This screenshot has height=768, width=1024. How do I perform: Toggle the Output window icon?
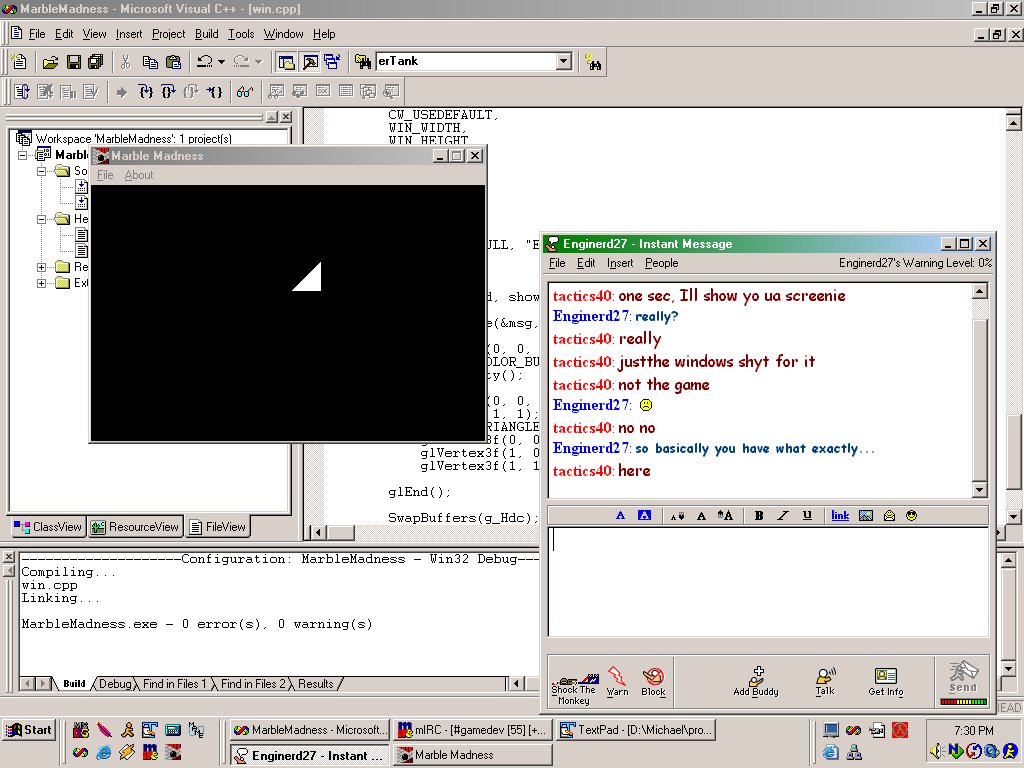310,62
